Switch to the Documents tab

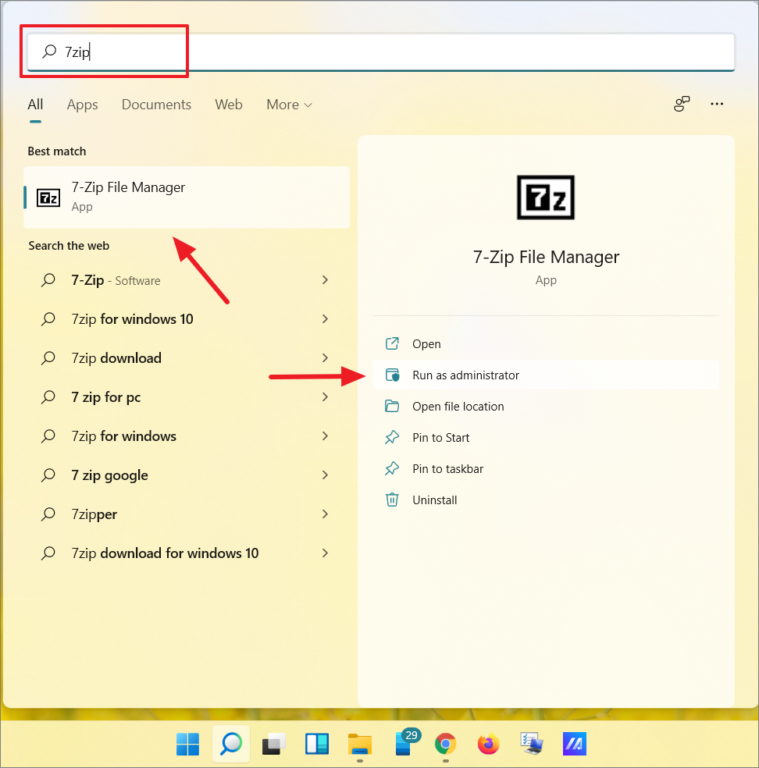pos(156,104)
